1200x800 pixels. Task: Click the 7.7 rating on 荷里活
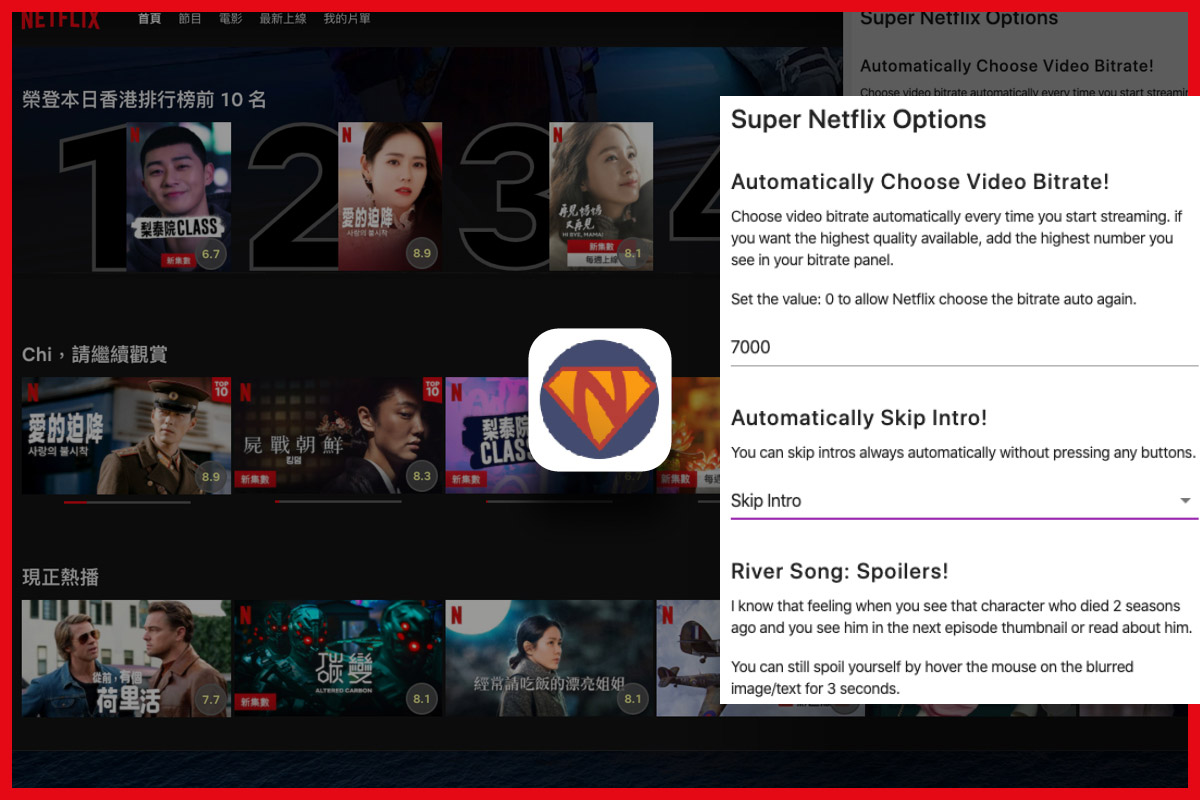pos(211,699)
